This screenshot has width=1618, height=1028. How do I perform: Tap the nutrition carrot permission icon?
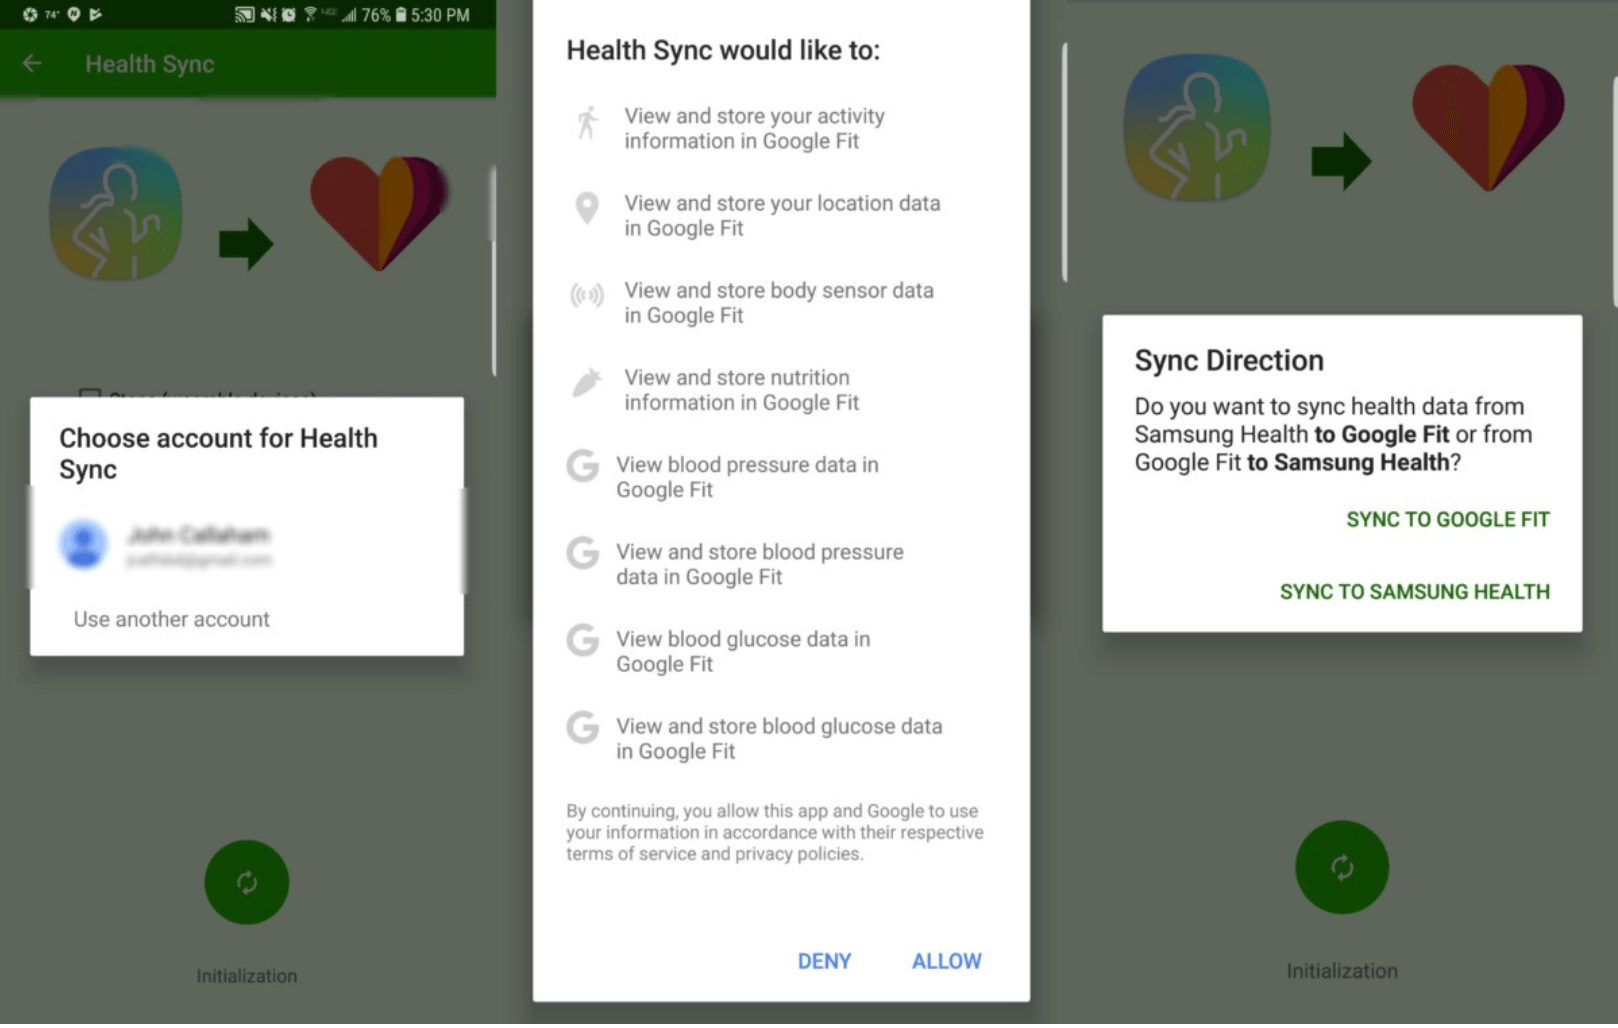(587, 382)
